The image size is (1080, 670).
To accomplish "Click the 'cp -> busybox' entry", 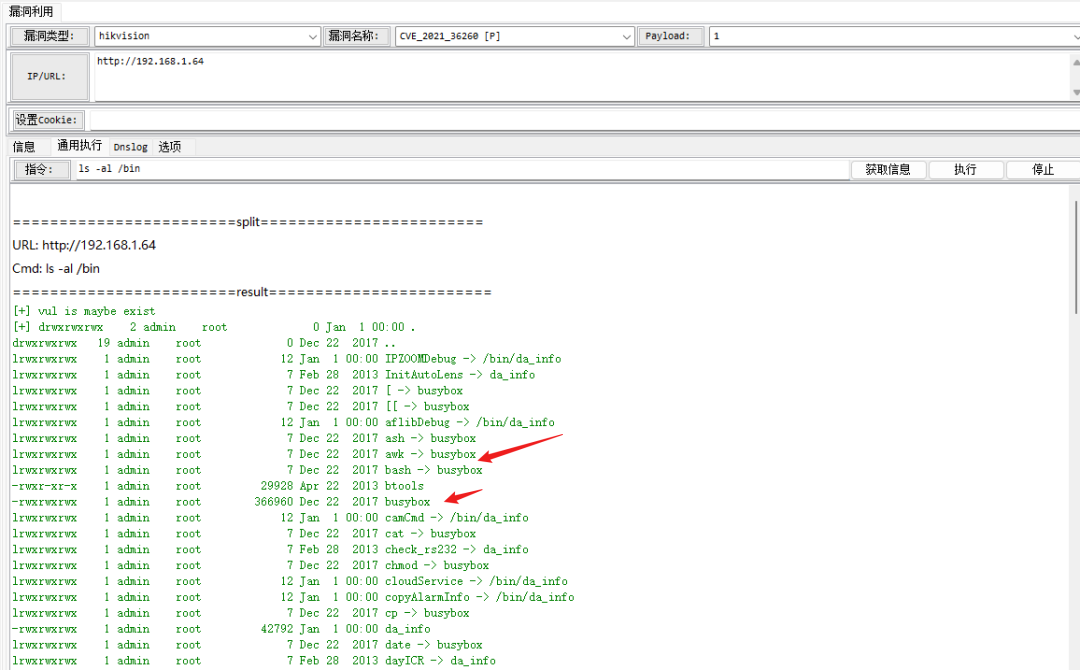I will click(426, 612).
